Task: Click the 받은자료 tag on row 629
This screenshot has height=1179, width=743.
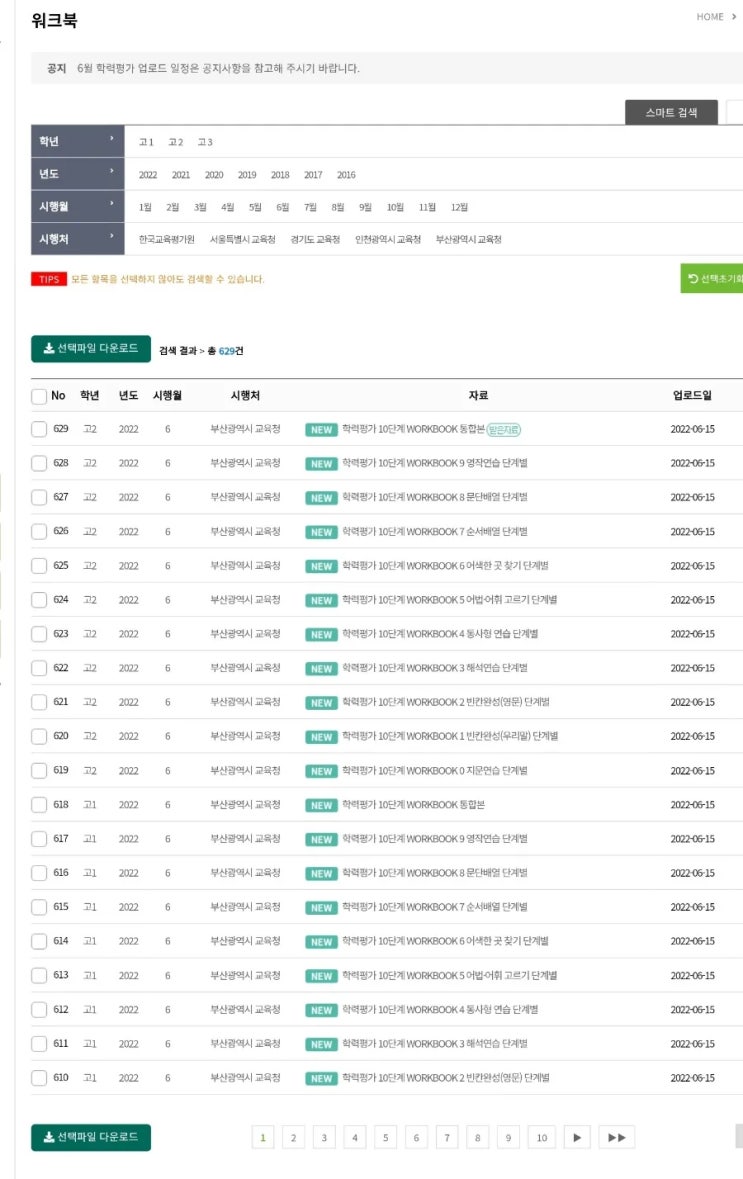Action: 504,429
